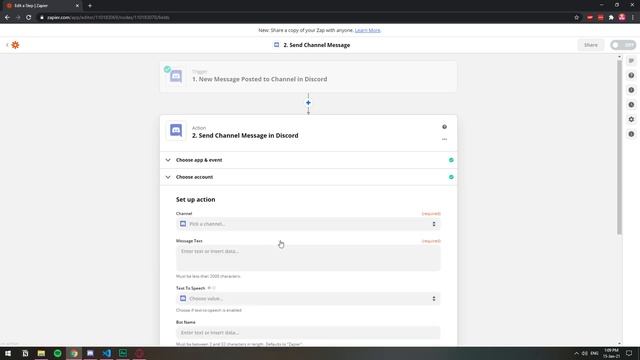Click into the Message Text field
640x360 pixels.
pyautogui.click(x=308, y=258)
